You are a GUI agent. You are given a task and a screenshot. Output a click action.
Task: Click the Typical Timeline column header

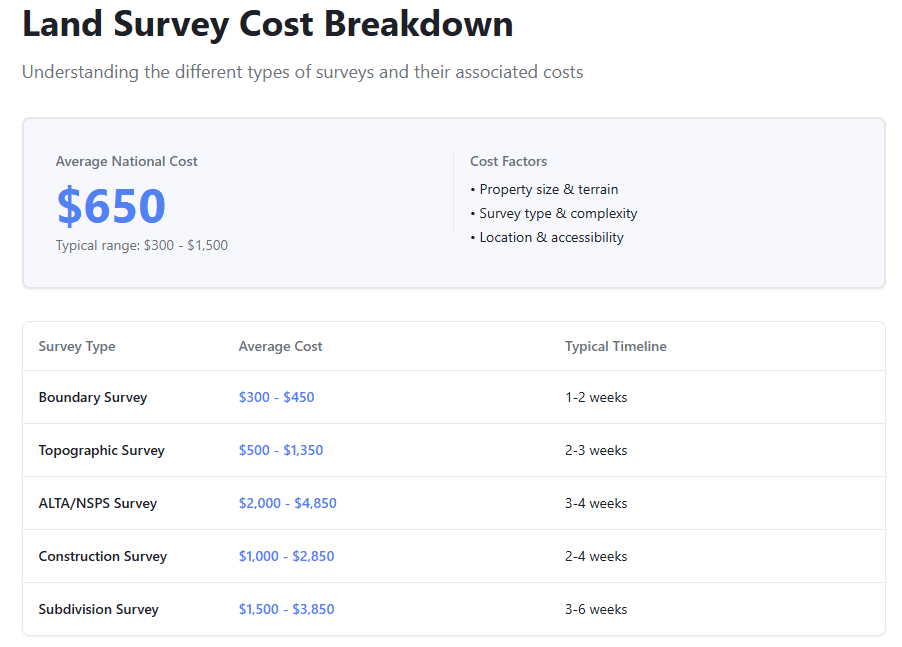tap(615, 346)
